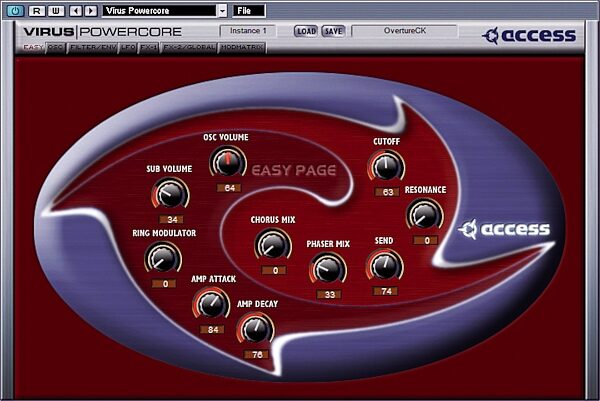Click the RESONANCE knob

tap(425, 215)
